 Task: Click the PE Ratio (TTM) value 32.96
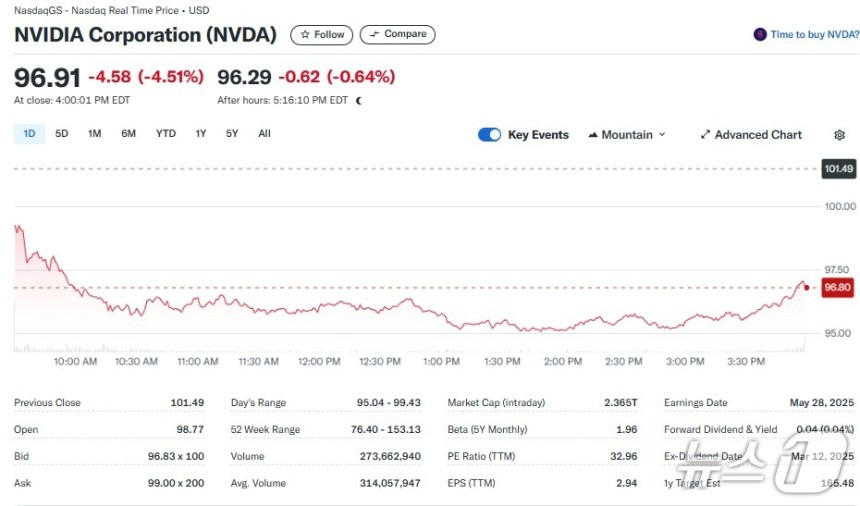624,456
